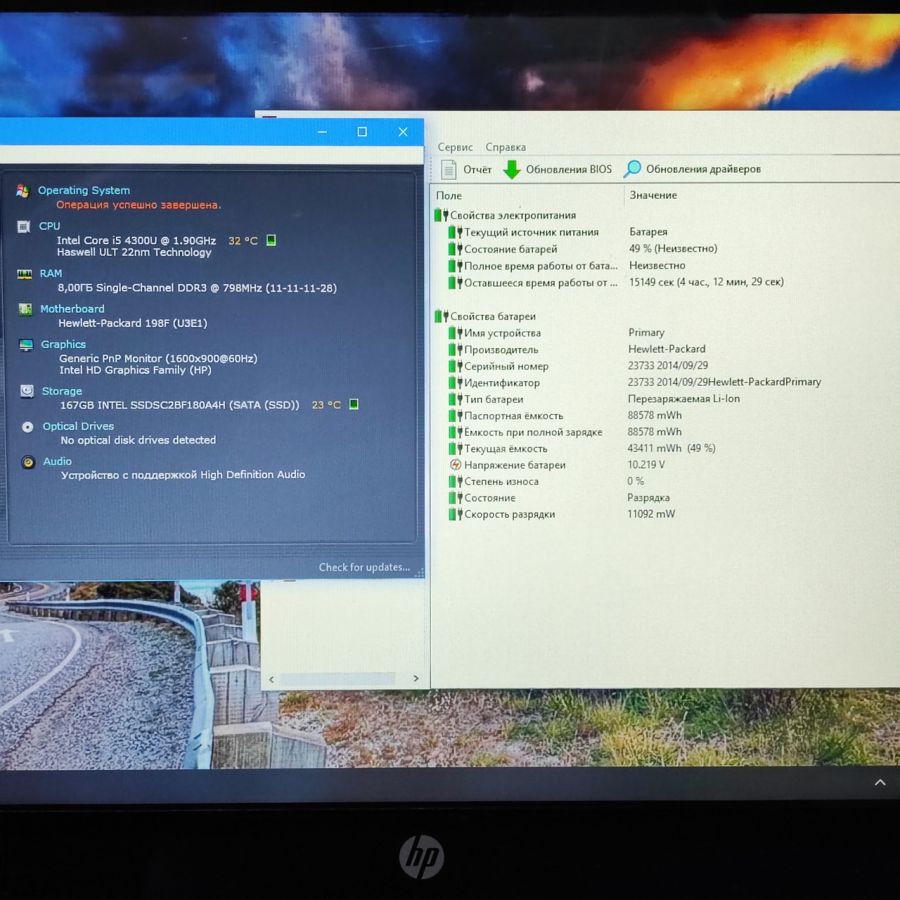This screenshot has height=900, width=900.
Task: Click Обновления драйверов toolbar button
Action: [693, 169]
